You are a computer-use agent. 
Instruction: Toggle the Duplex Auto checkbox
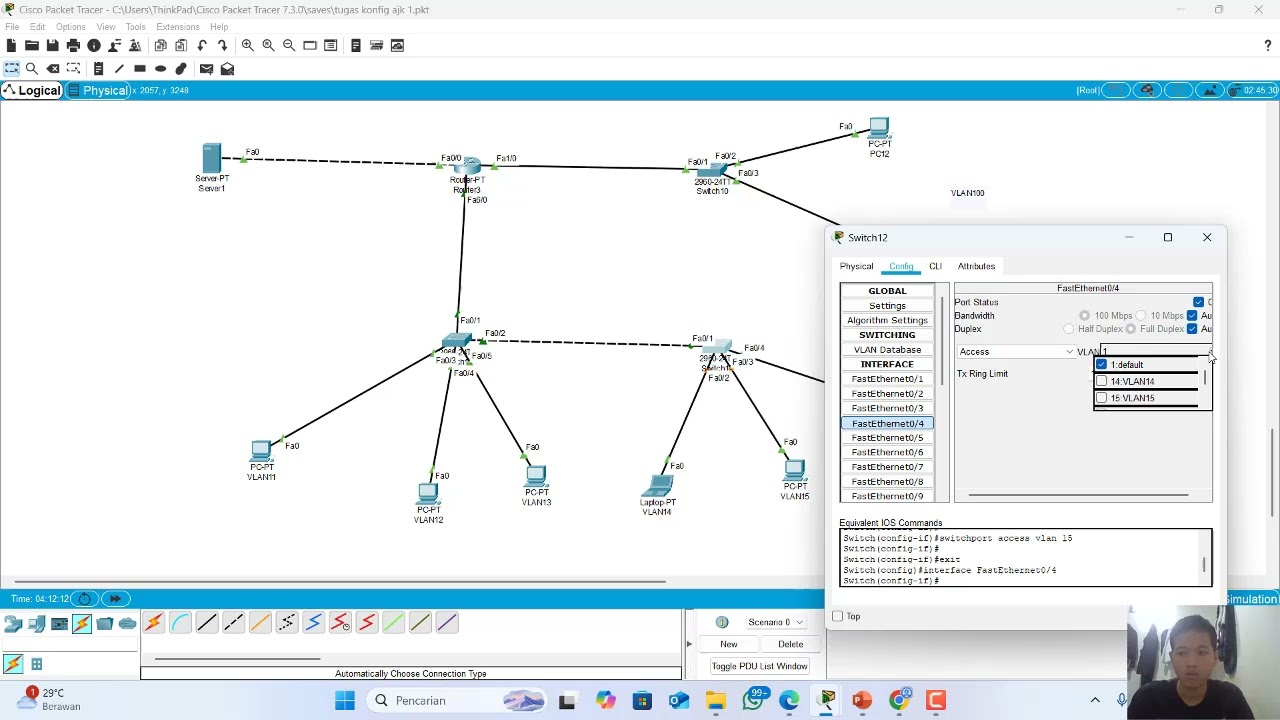(x=1192, y=329)
